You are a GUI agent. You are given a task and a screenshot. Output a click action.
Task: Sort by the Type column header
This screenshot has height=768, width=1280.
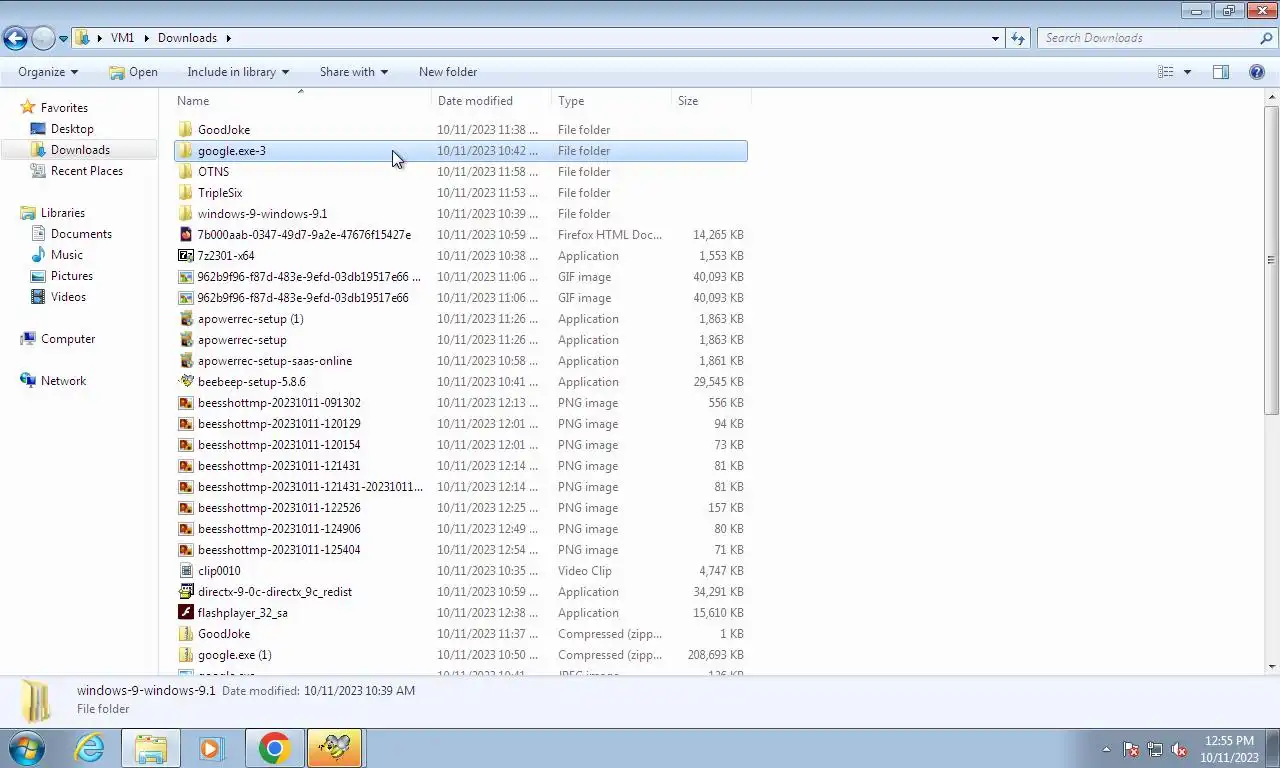(x=612, y=101)
